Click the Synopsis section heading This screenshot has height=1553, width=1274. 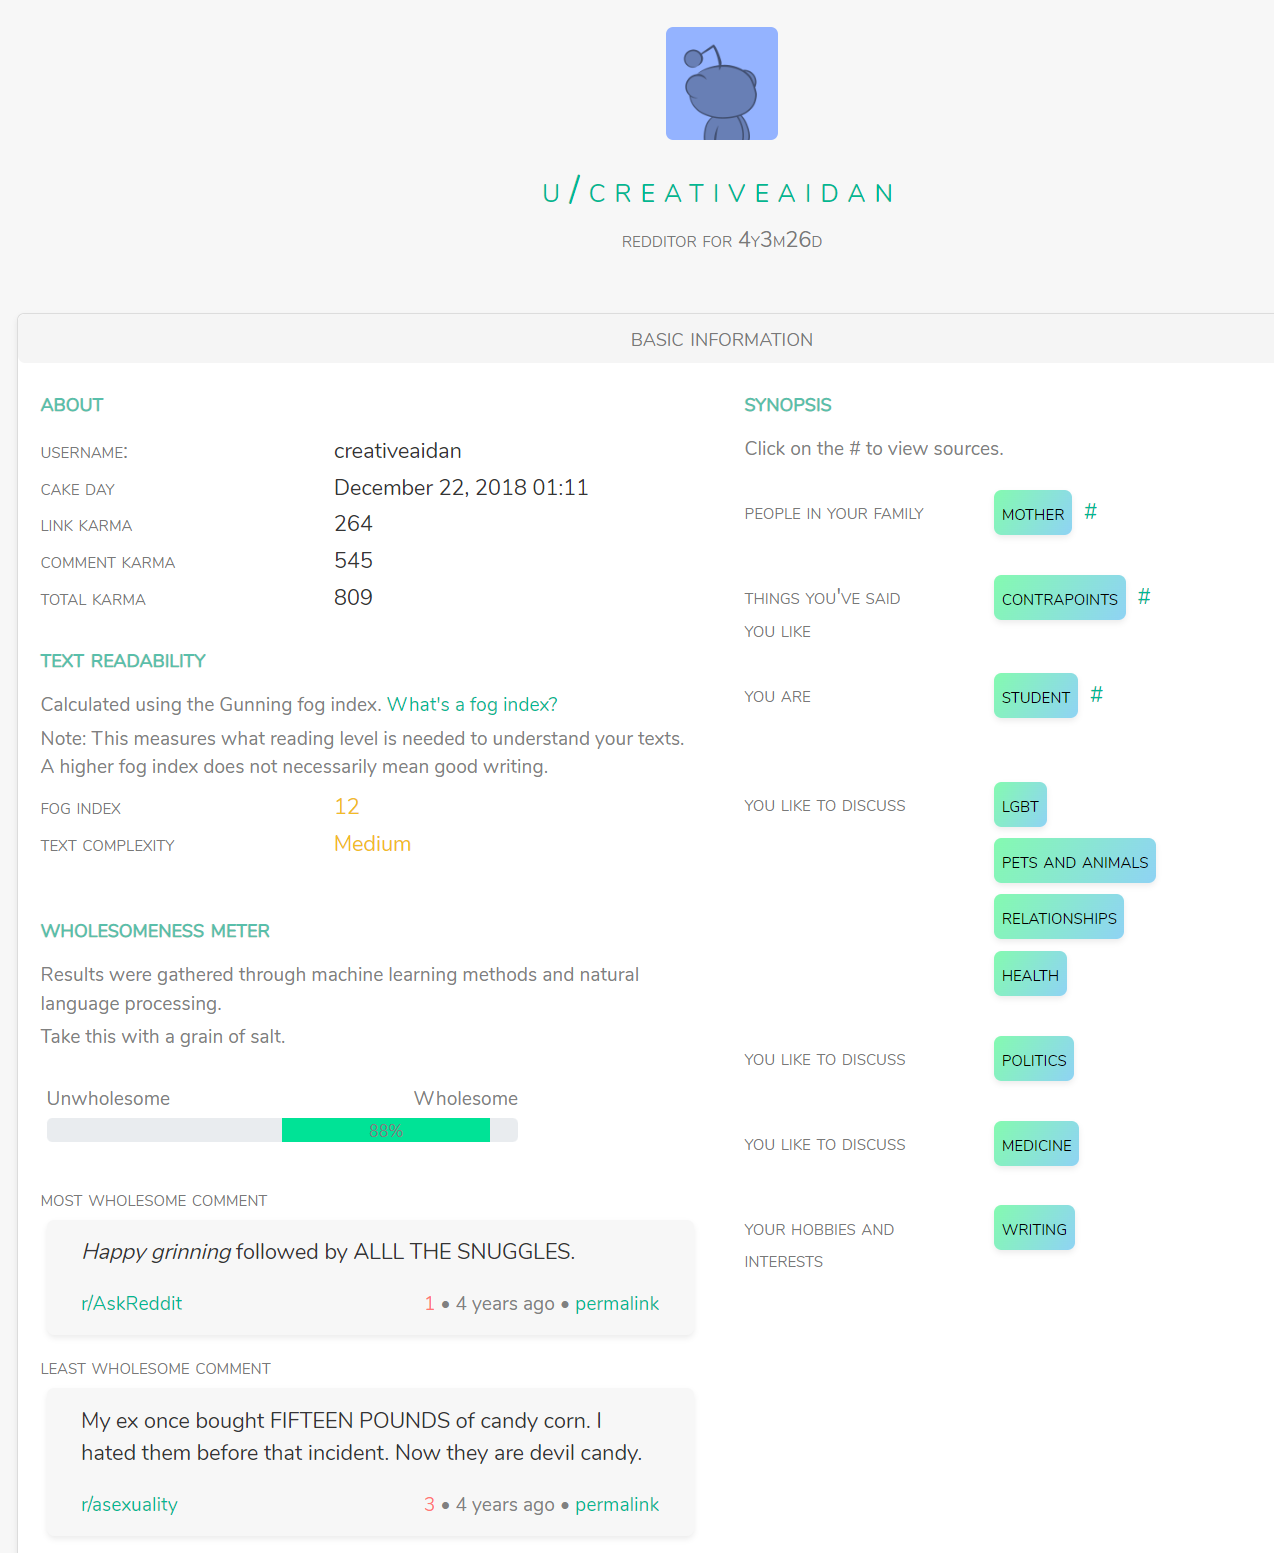pos(788,405)
